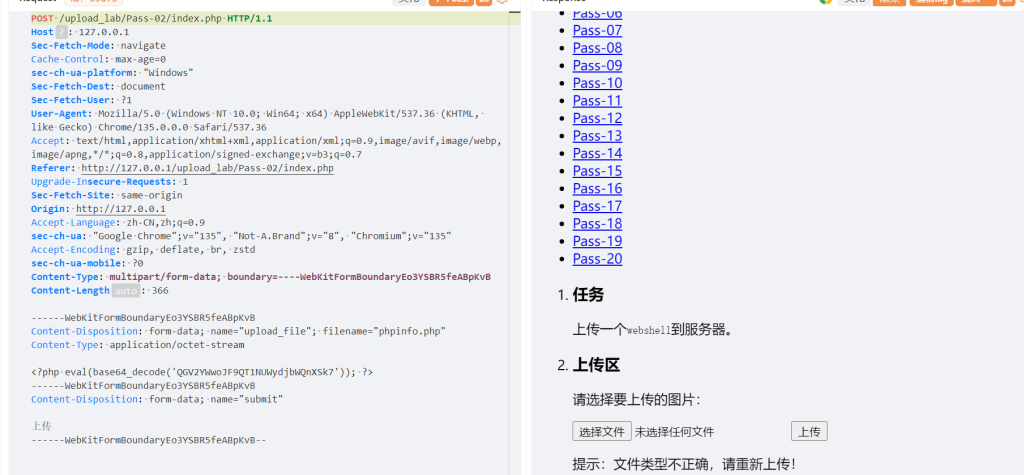1024x475 pixels.
Task: Click the Sec-Fetch-User: ?1 header
Action: click(x=81, y=101)
